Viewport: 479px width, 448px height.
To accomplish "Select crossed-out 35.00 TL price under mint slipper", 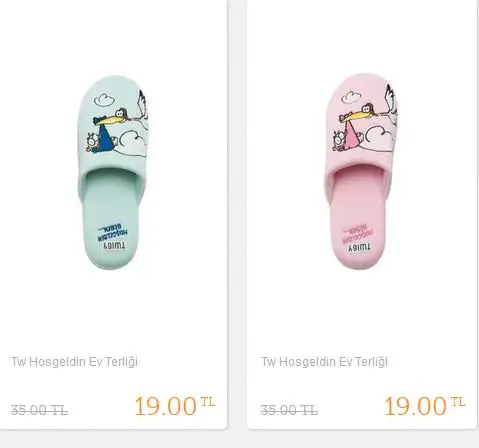I will click(x=39, y=410).
